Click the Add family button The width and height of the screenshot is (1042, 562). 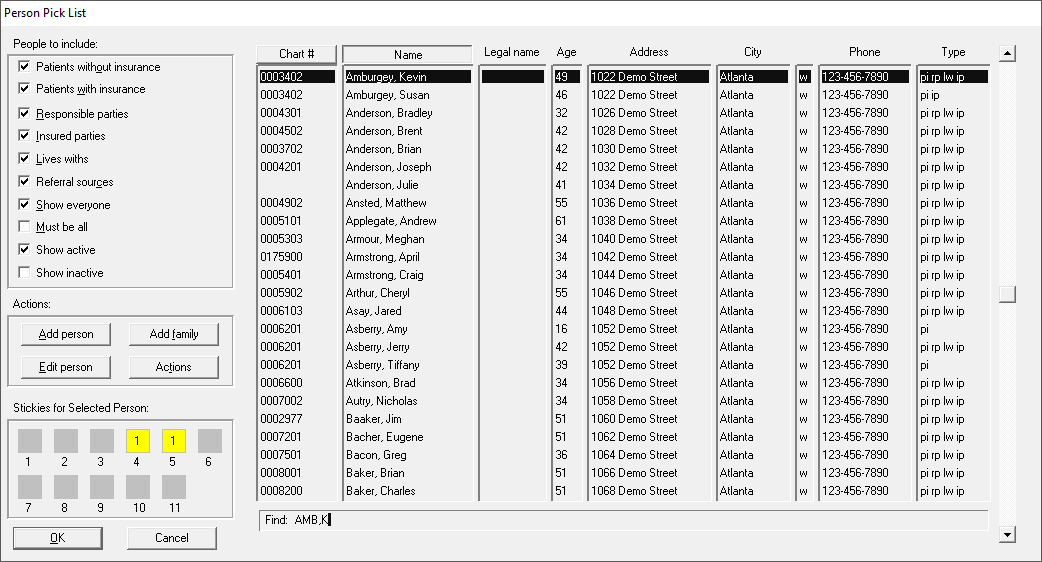[x=173, y=334]
